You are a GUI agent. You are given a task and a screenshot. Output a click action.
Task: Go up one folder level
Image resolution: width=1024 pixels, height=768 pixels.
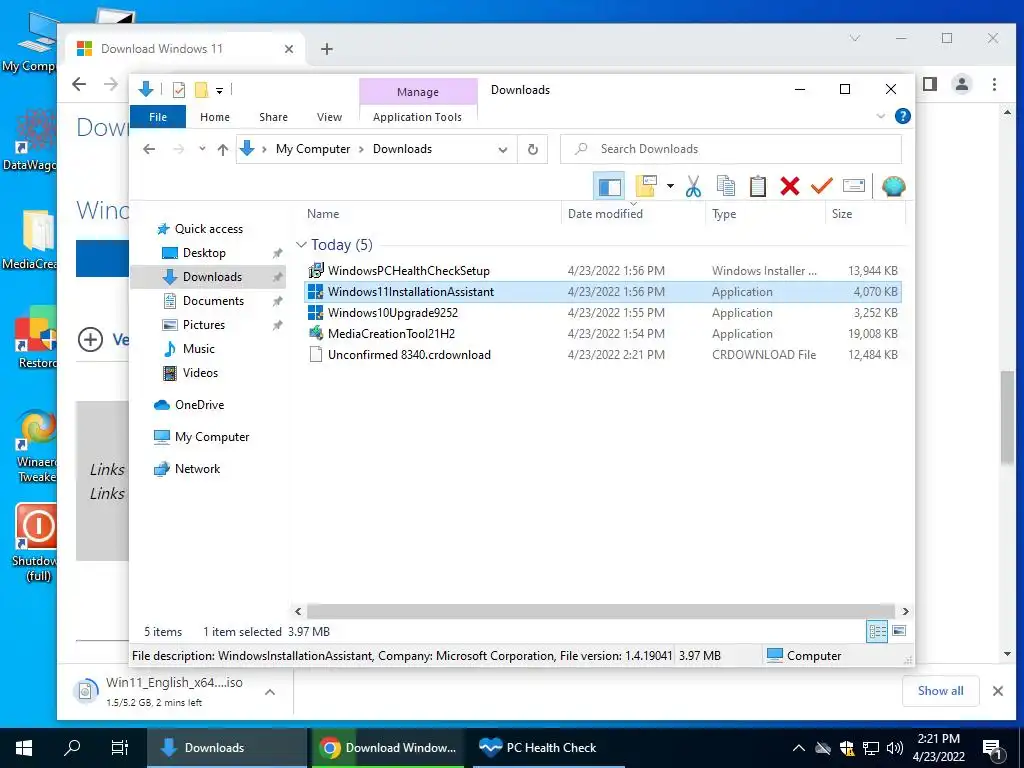point(223,150)
